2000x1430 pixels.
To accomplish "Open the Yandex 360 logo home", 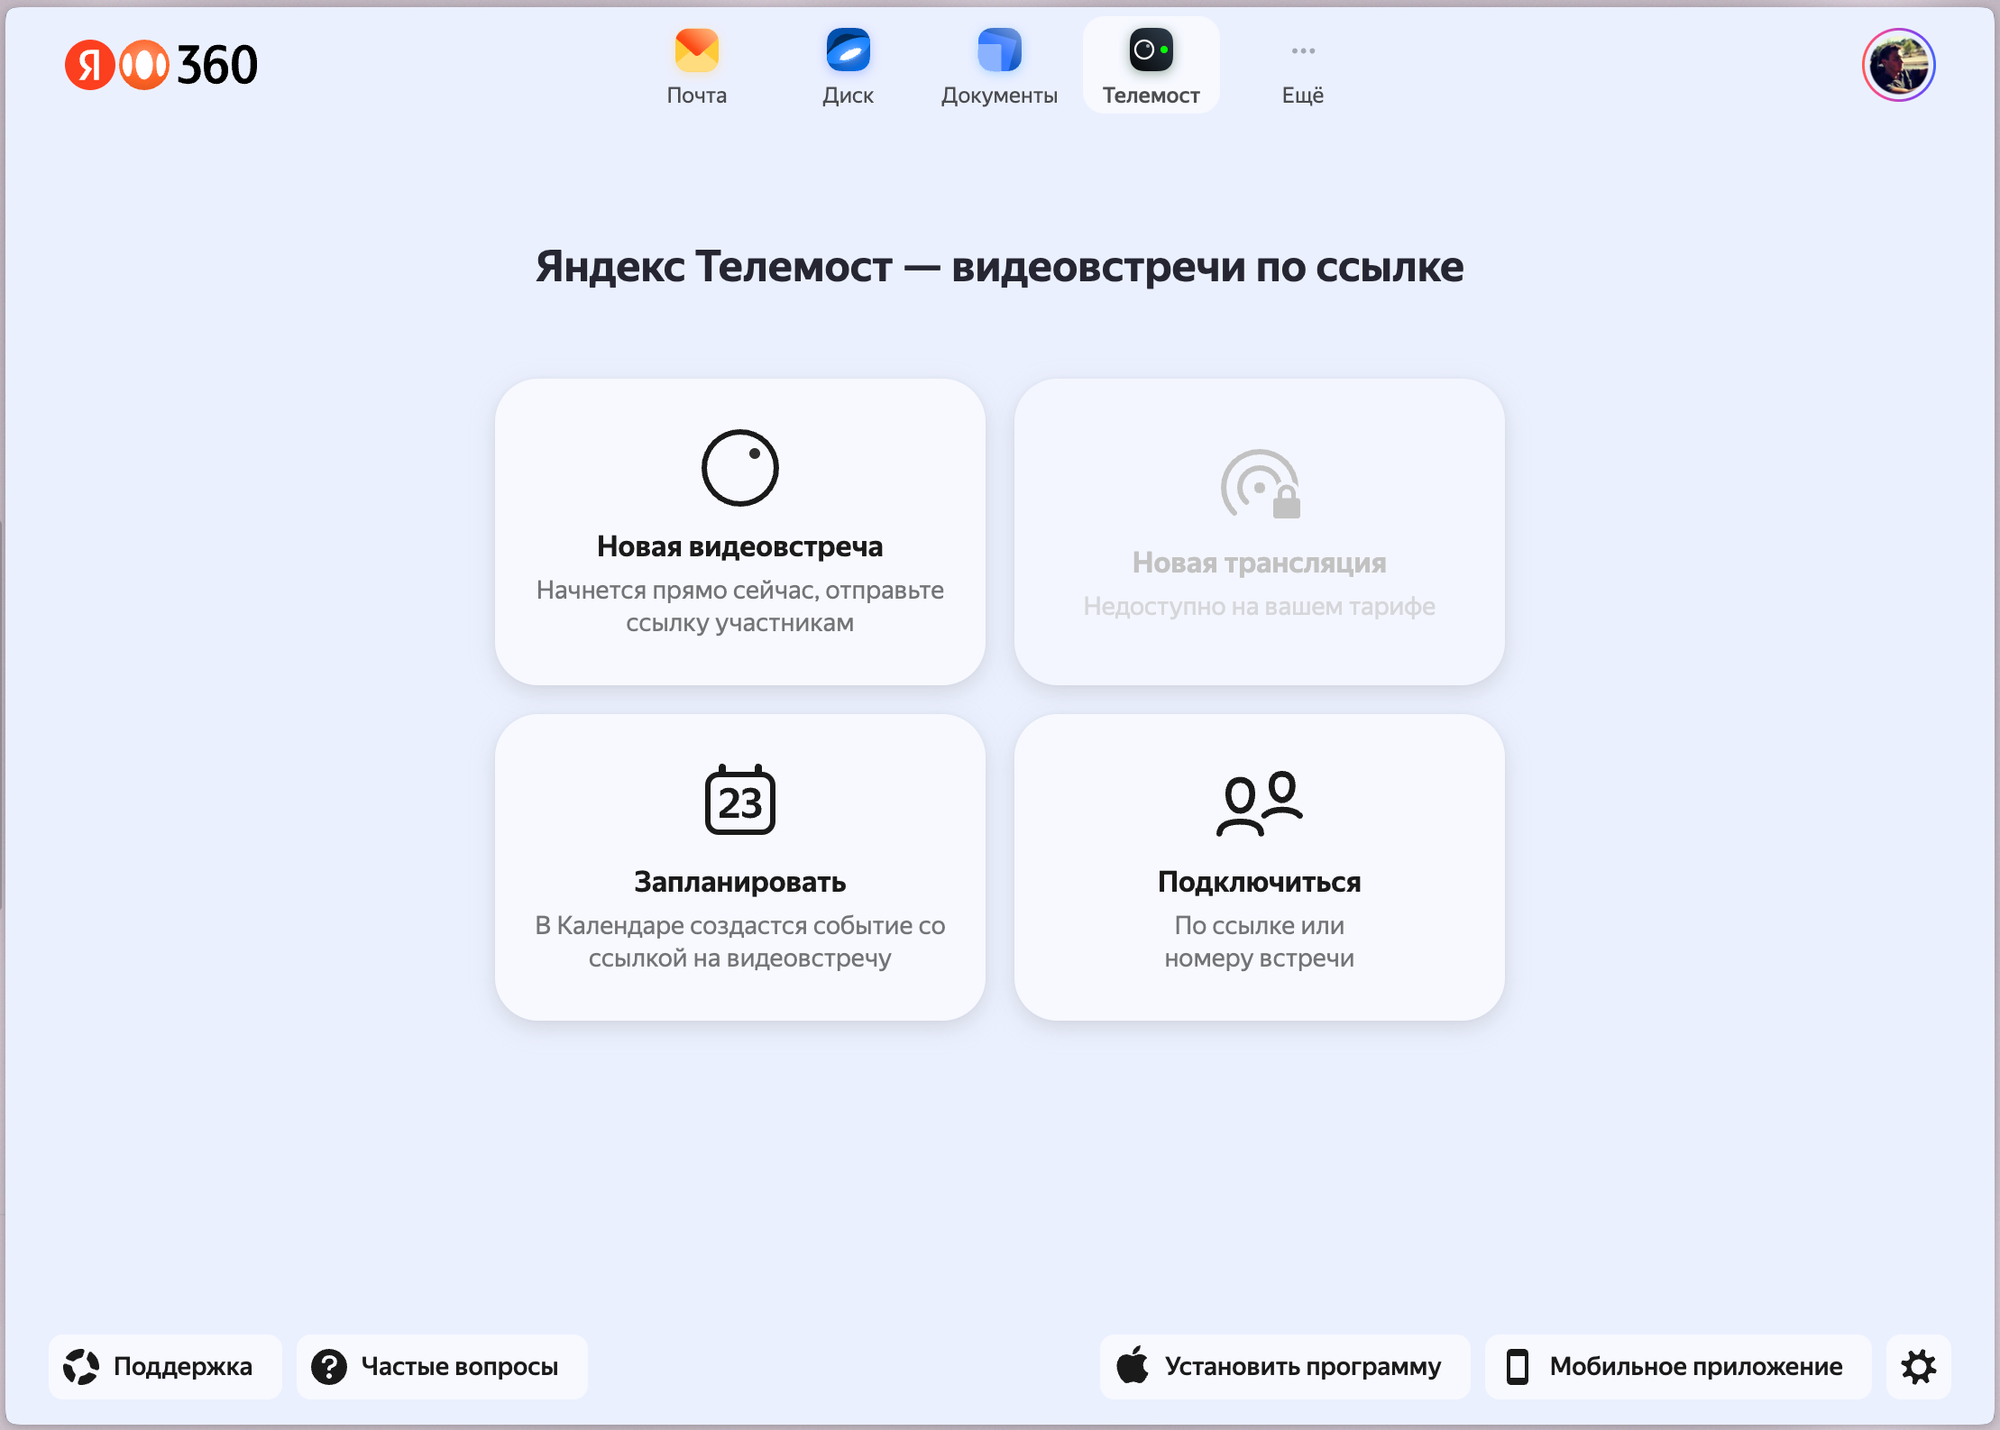I will [161, 65].
